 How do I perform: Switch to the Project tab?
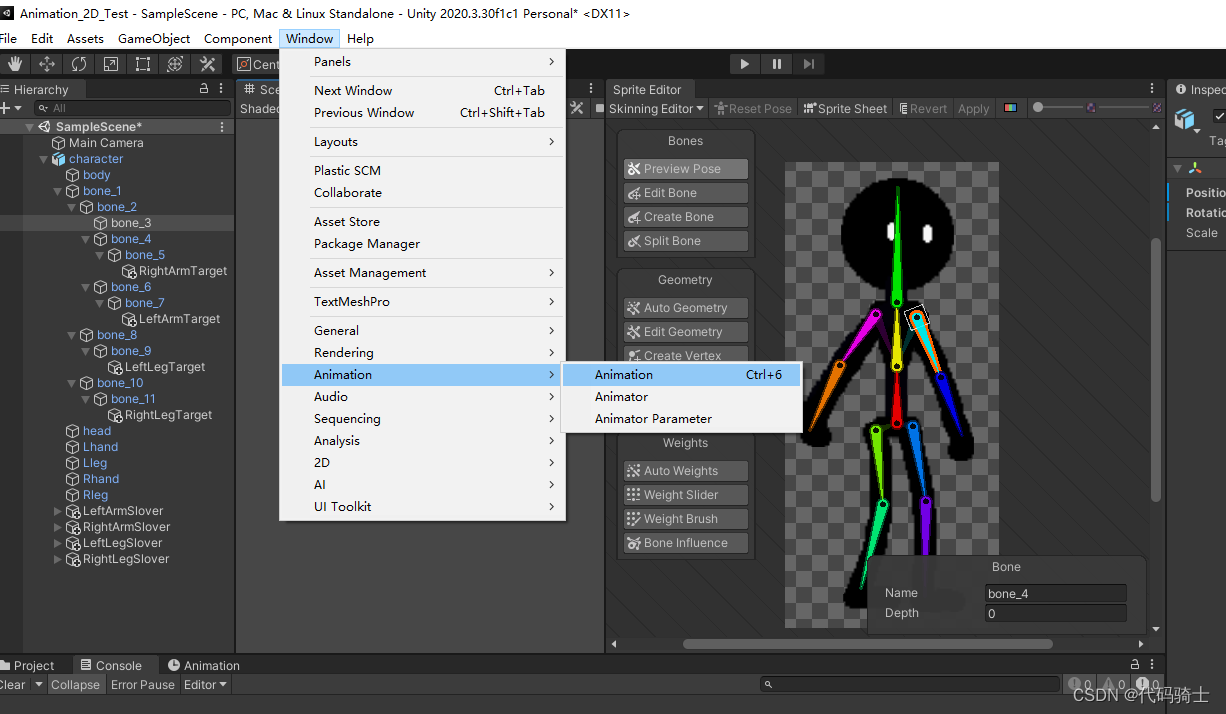pyautogui.click(x=27, y=665)
